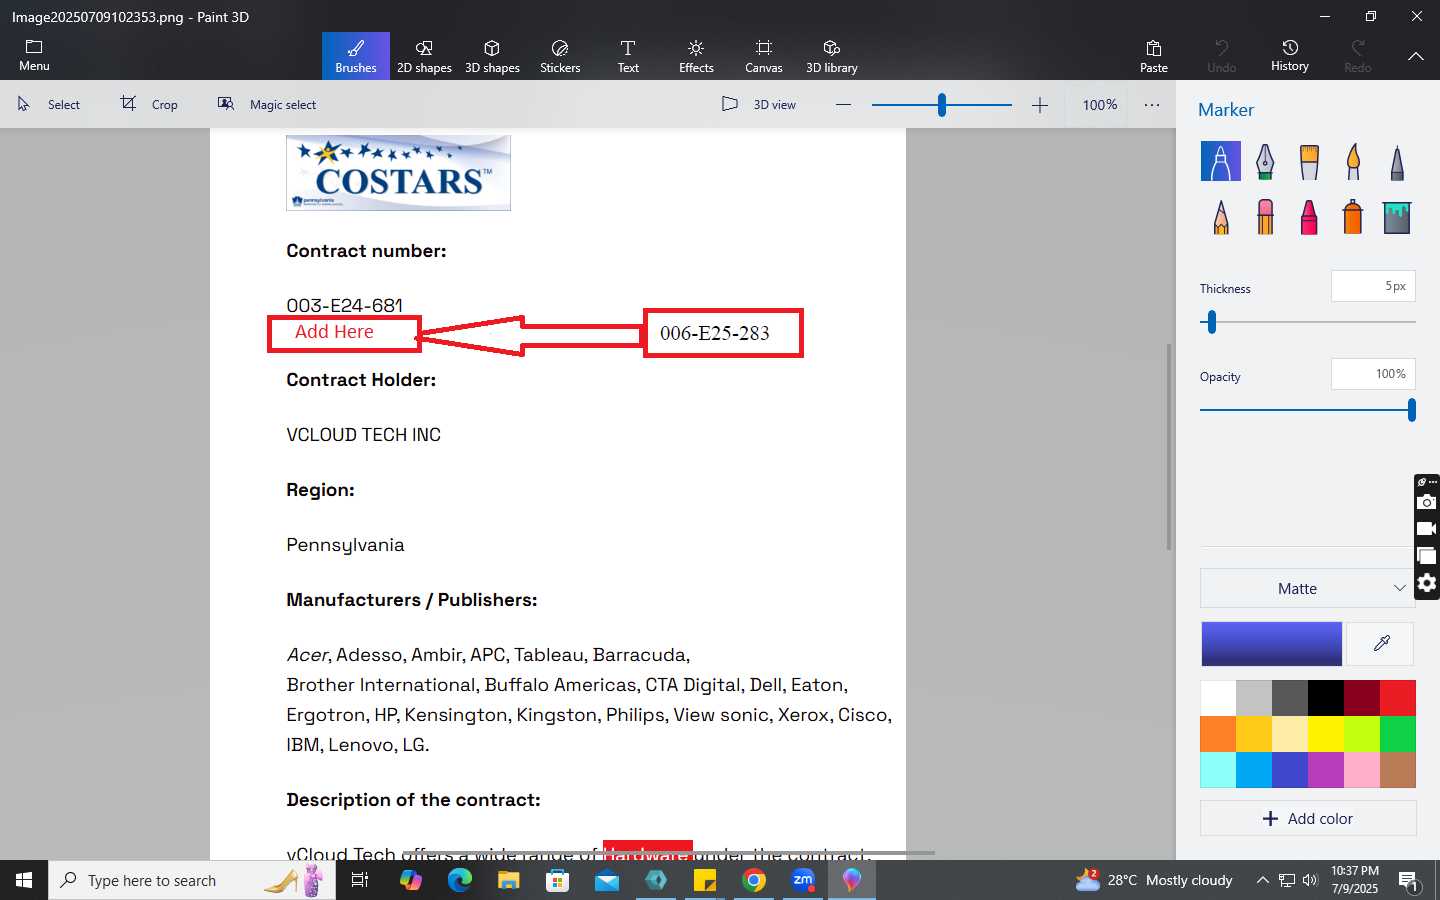The height and width of the screenshot is (900, 1440).
Task: Select the yellow color swatch
Action: coord(1326,734)
